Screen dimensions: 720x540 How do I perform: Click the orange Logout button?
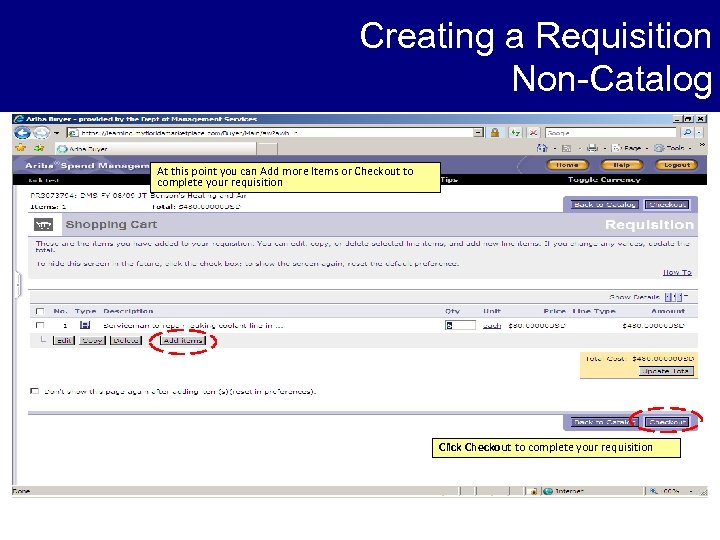pos(676,165)
